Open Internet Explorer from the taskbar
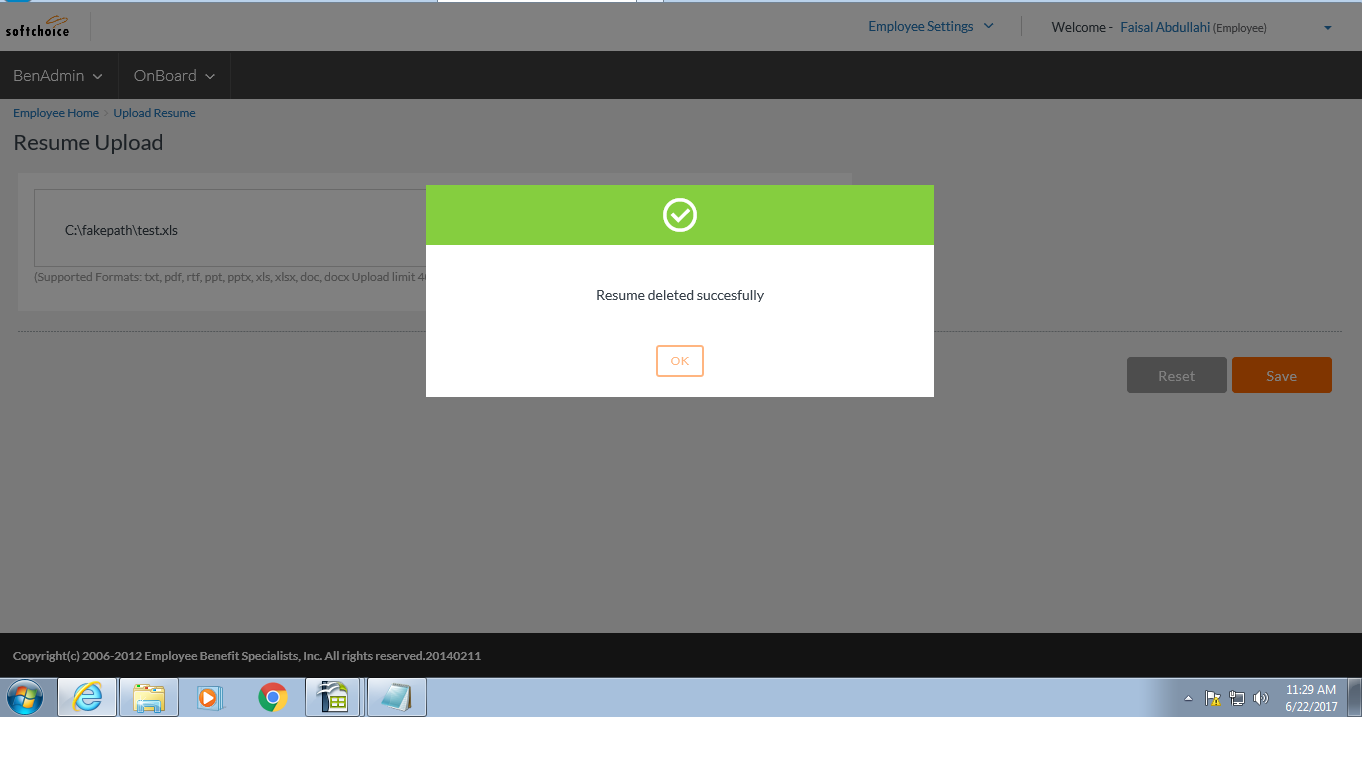 [x=87, y=697]
